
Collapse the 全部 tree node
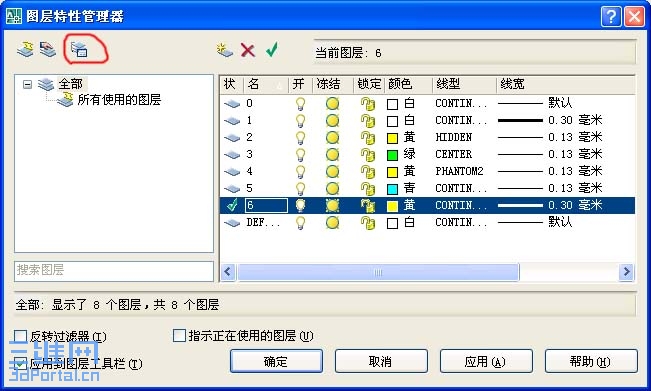coord(27,85)
